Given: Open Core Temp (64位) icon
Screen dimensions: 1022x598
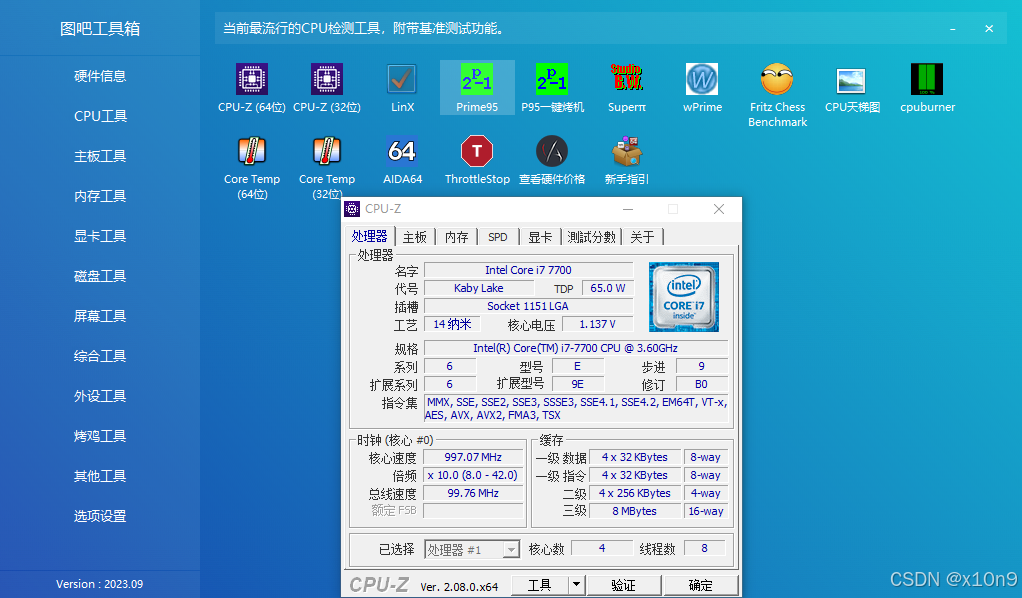Looking at the screenshot, I should (x=252, y=151).
